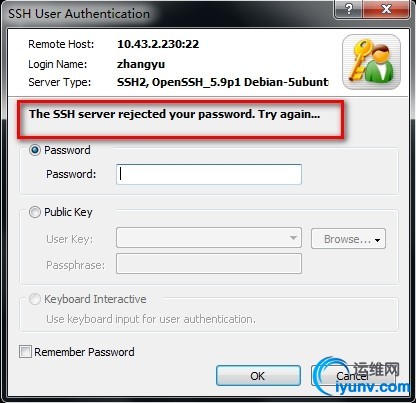
Task: Select the Keyboard Interactive radio option
Action: (35, 299)
